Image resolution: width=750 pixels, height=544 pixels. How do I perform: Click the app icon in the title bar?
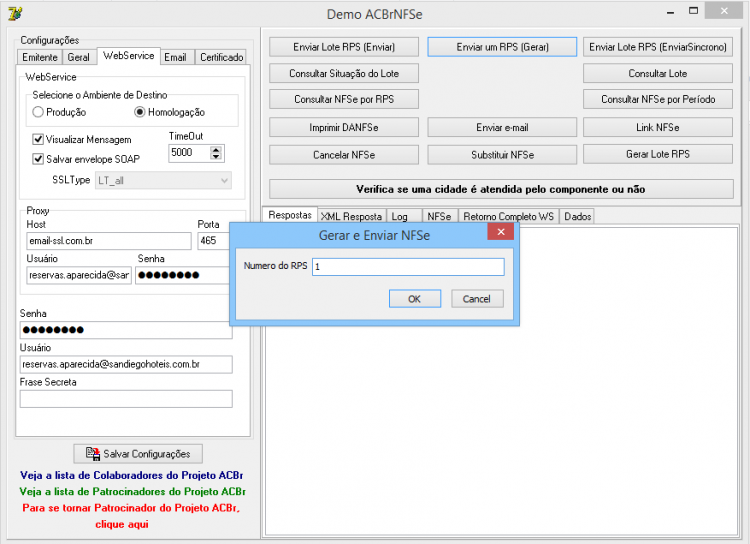[x=15, y=13]
